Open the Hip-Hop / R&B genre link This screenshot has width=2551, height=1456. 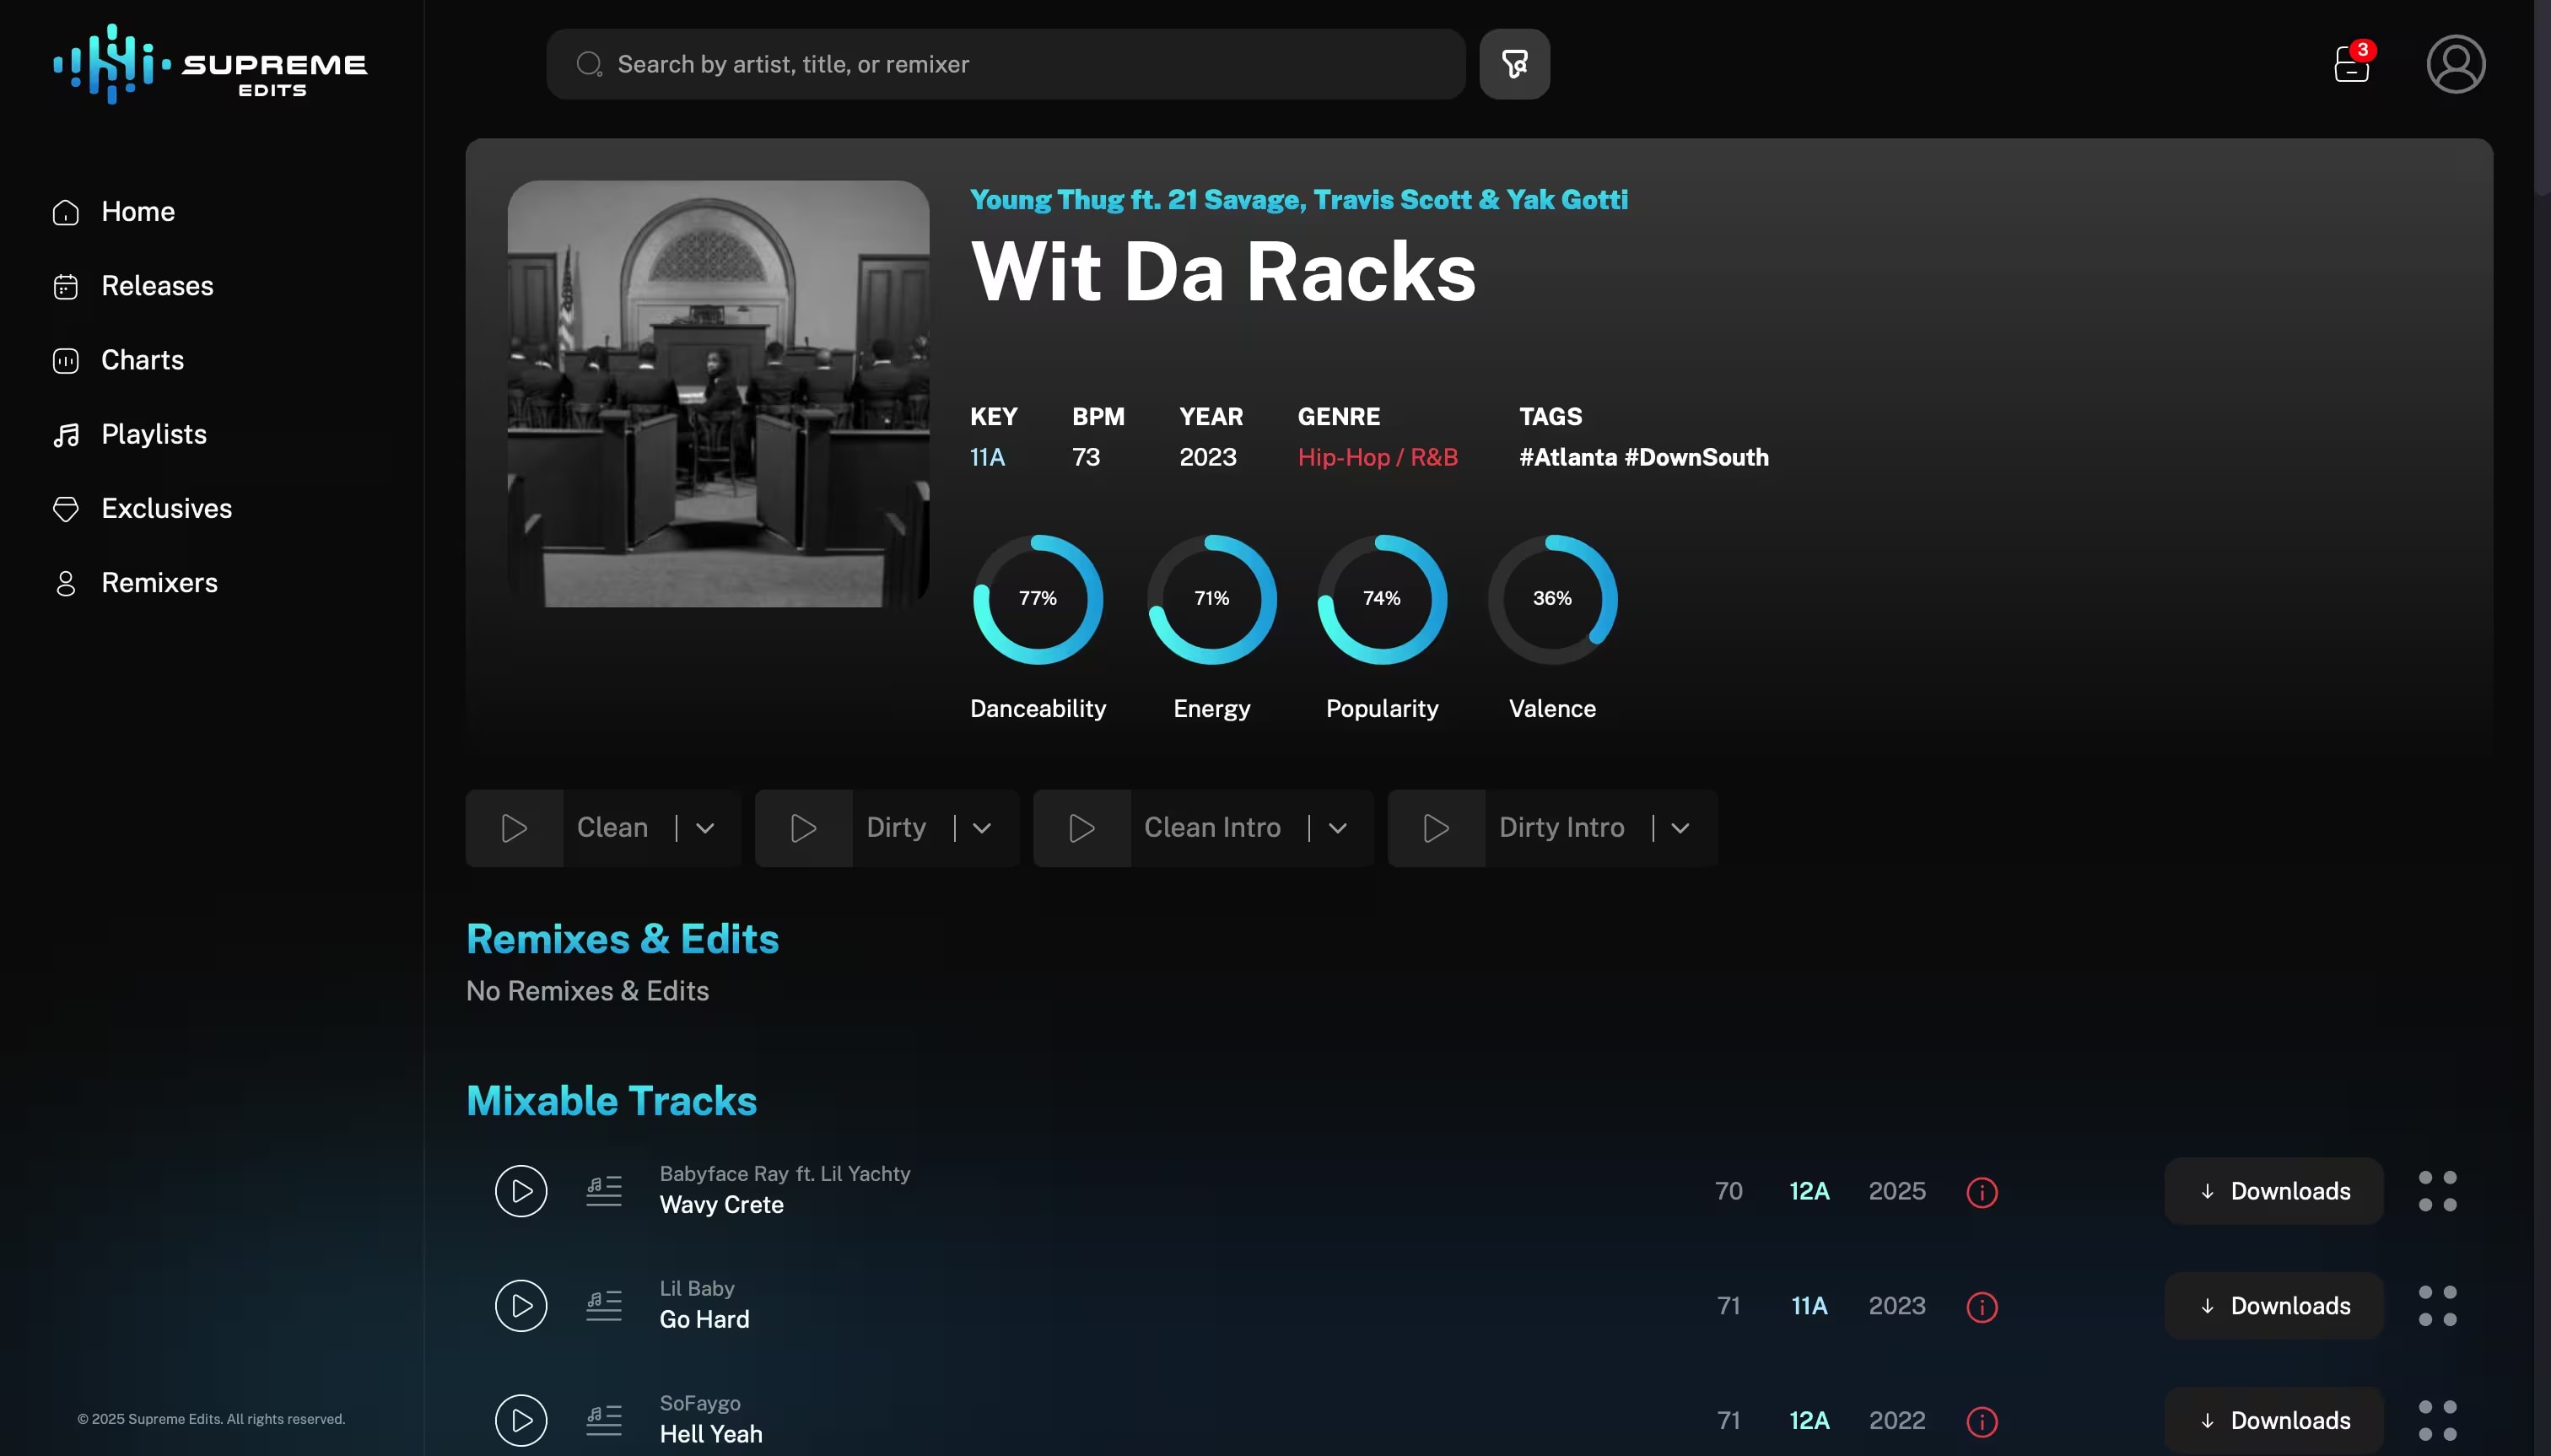tap(1378, 457)
